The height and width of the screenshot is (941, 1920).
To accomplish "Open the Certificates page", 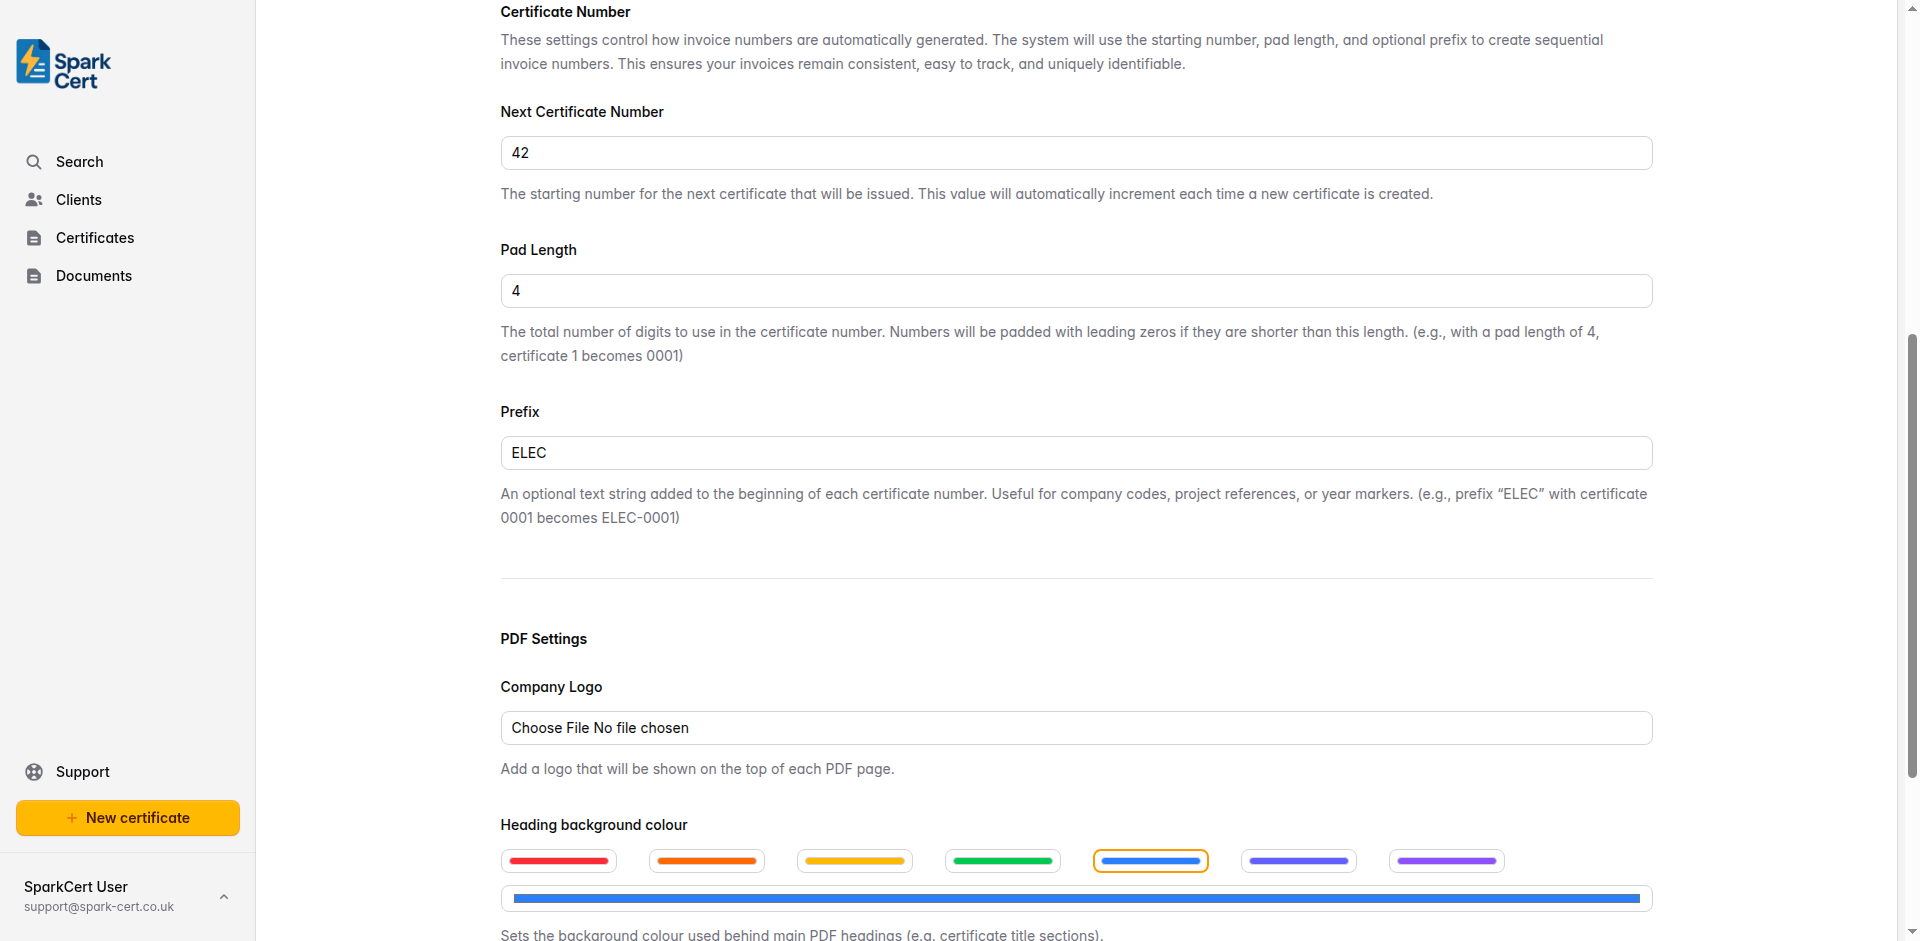I will click(95, 238).
